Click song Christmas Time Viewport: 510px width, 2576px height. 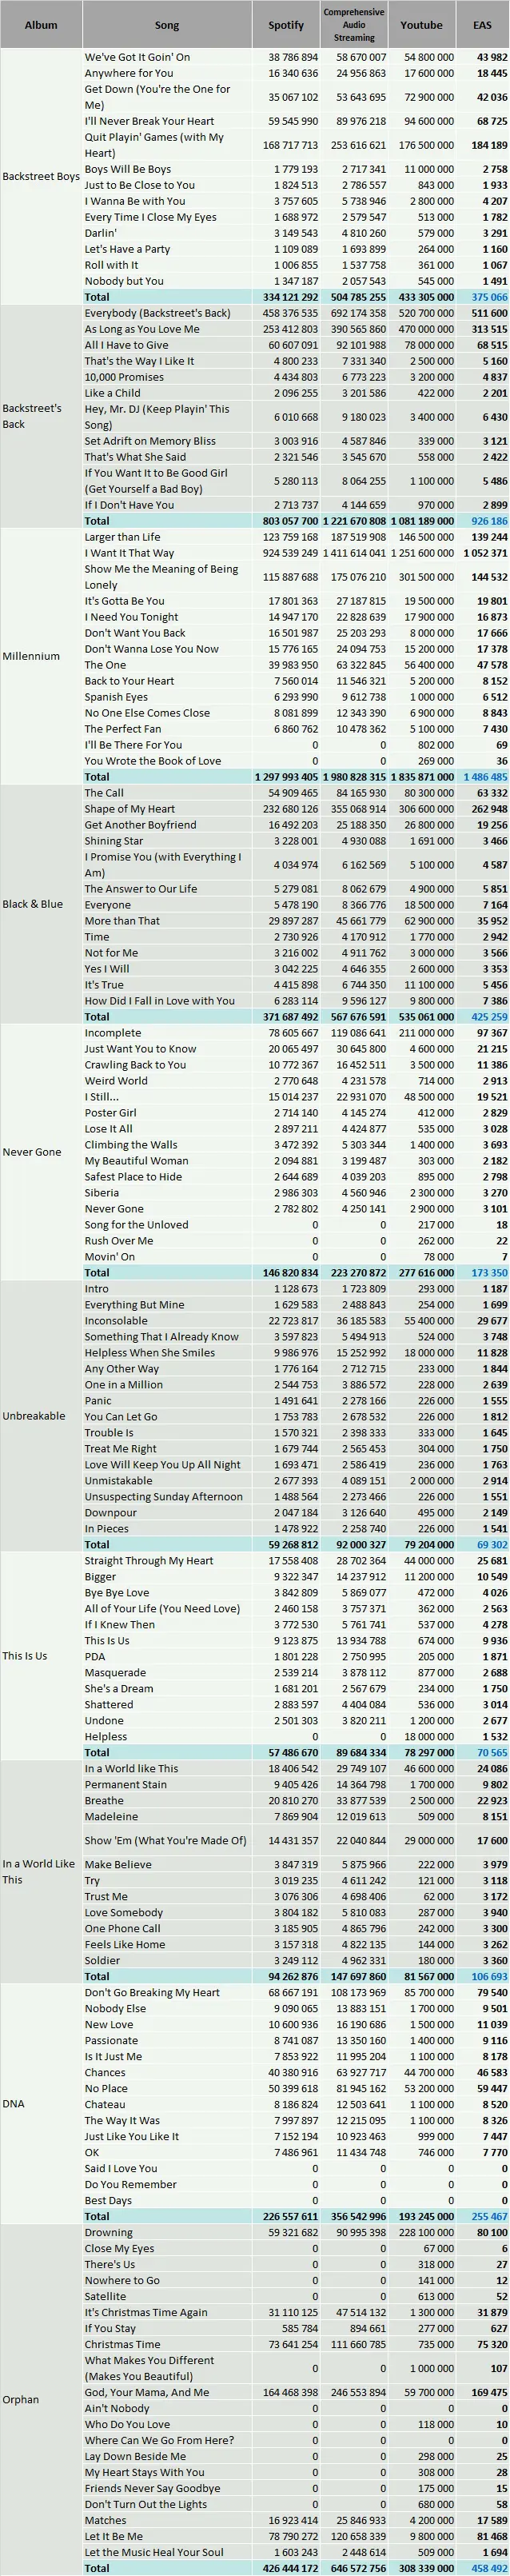pyautogui.click(x=122, y=2345)
